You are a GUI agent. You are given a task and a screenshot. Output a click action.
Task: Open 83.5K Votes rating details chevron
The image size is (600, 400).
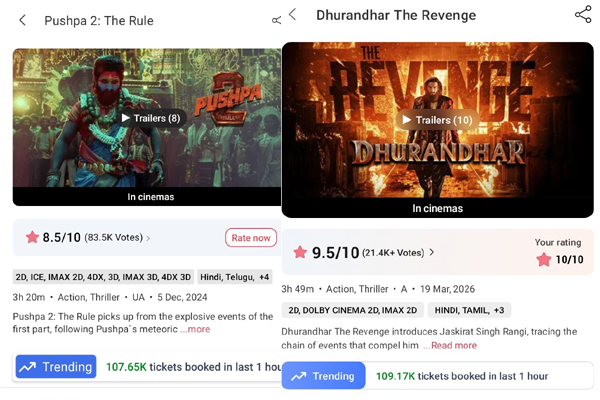(148, 238)
